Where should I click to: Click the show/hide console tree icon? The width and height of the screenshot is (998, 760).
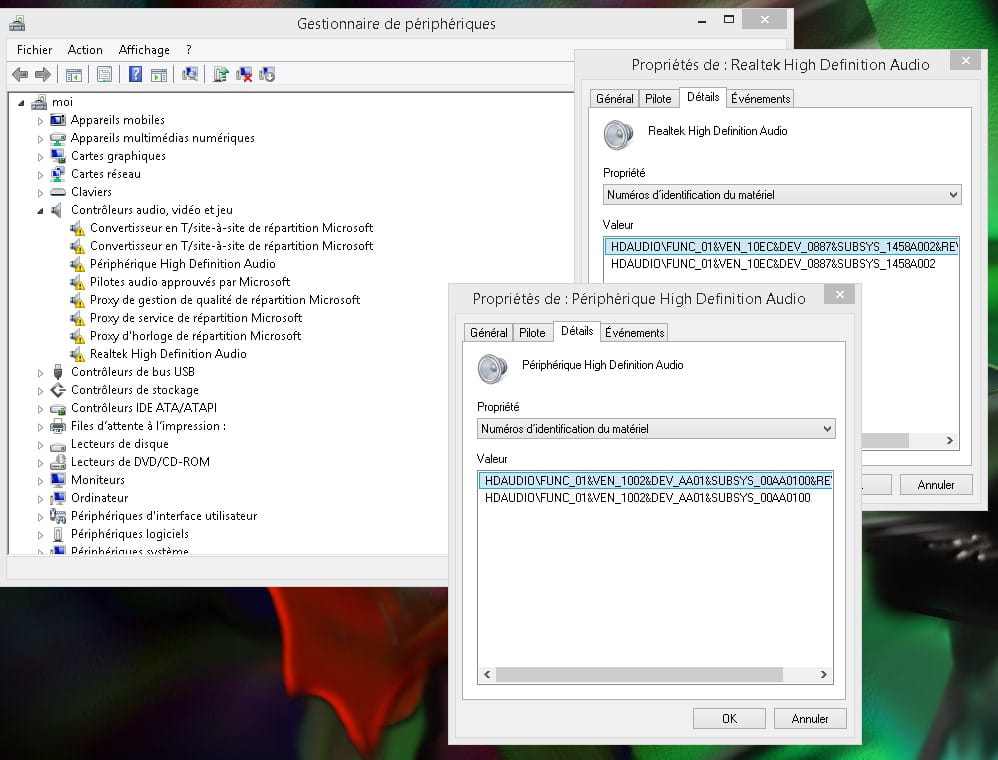tap(74, 75)
